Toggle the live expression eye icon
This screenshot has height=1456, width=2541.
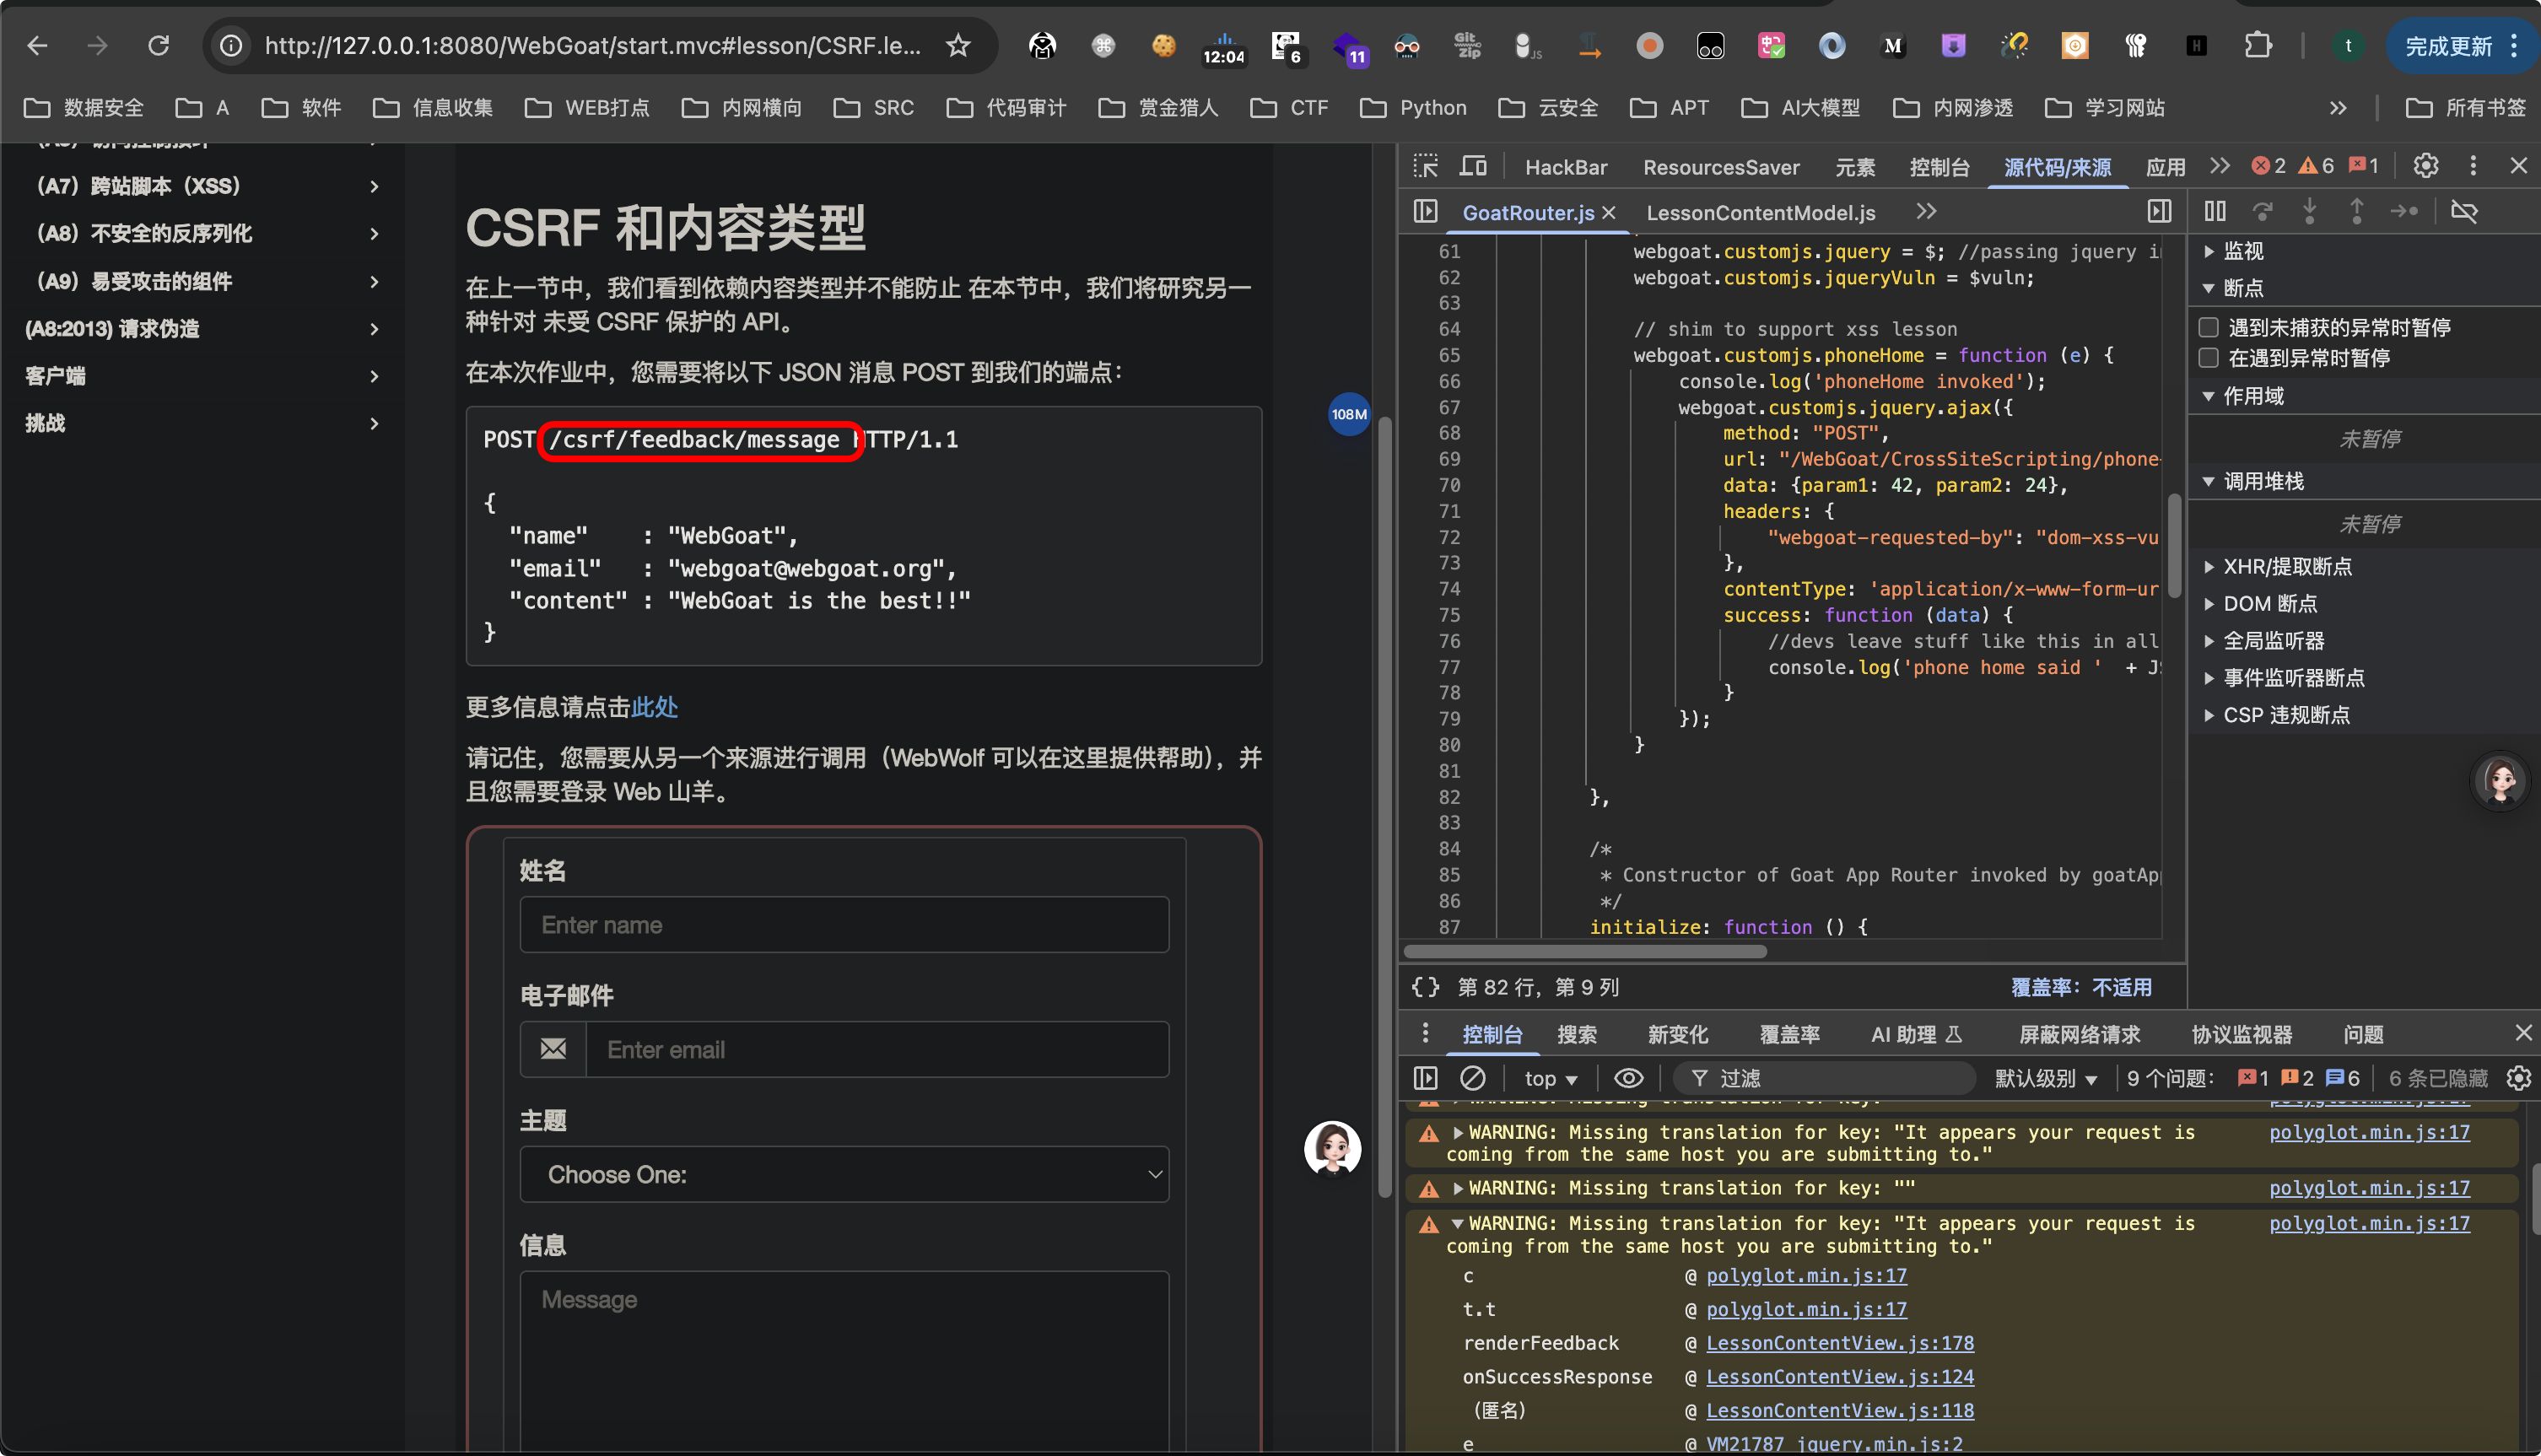coord(1628,1078)
